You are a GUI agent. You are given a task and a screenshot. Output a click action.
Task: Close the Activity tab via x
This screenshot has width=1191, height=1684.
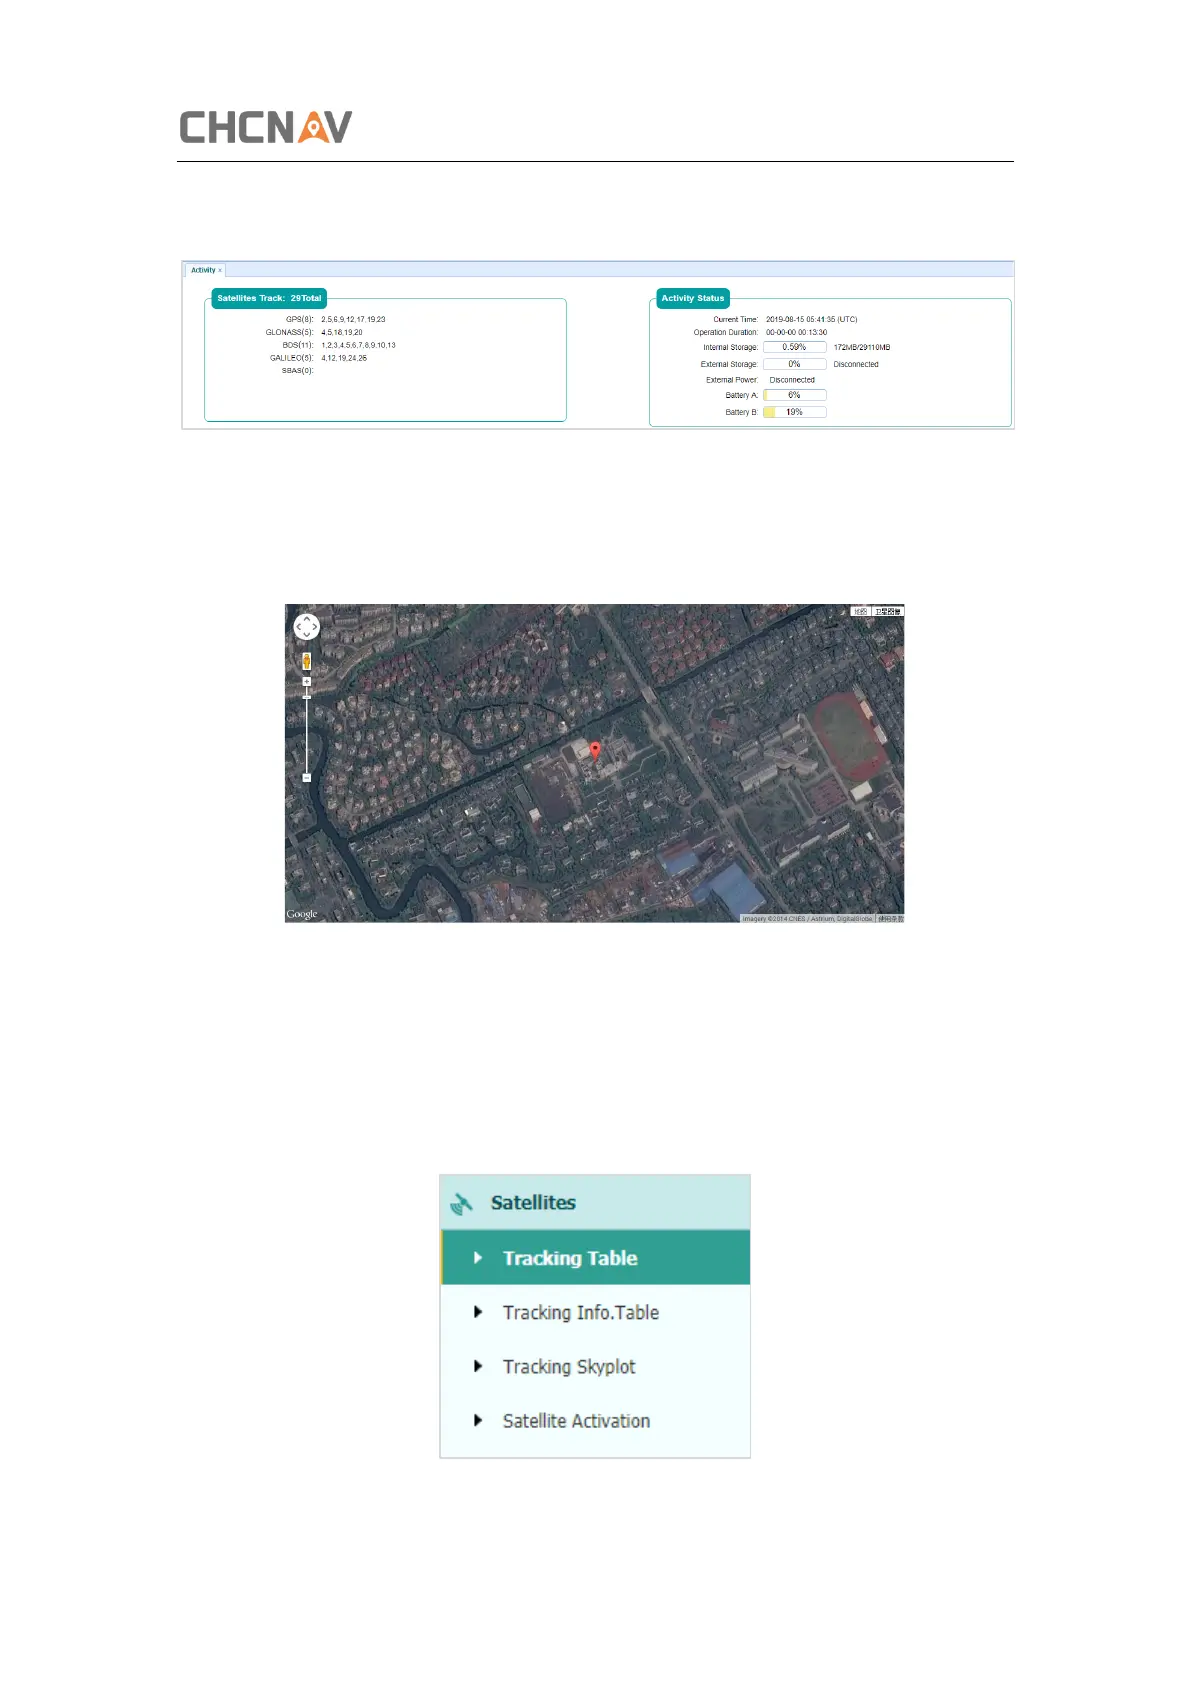[x=220, y=270]
